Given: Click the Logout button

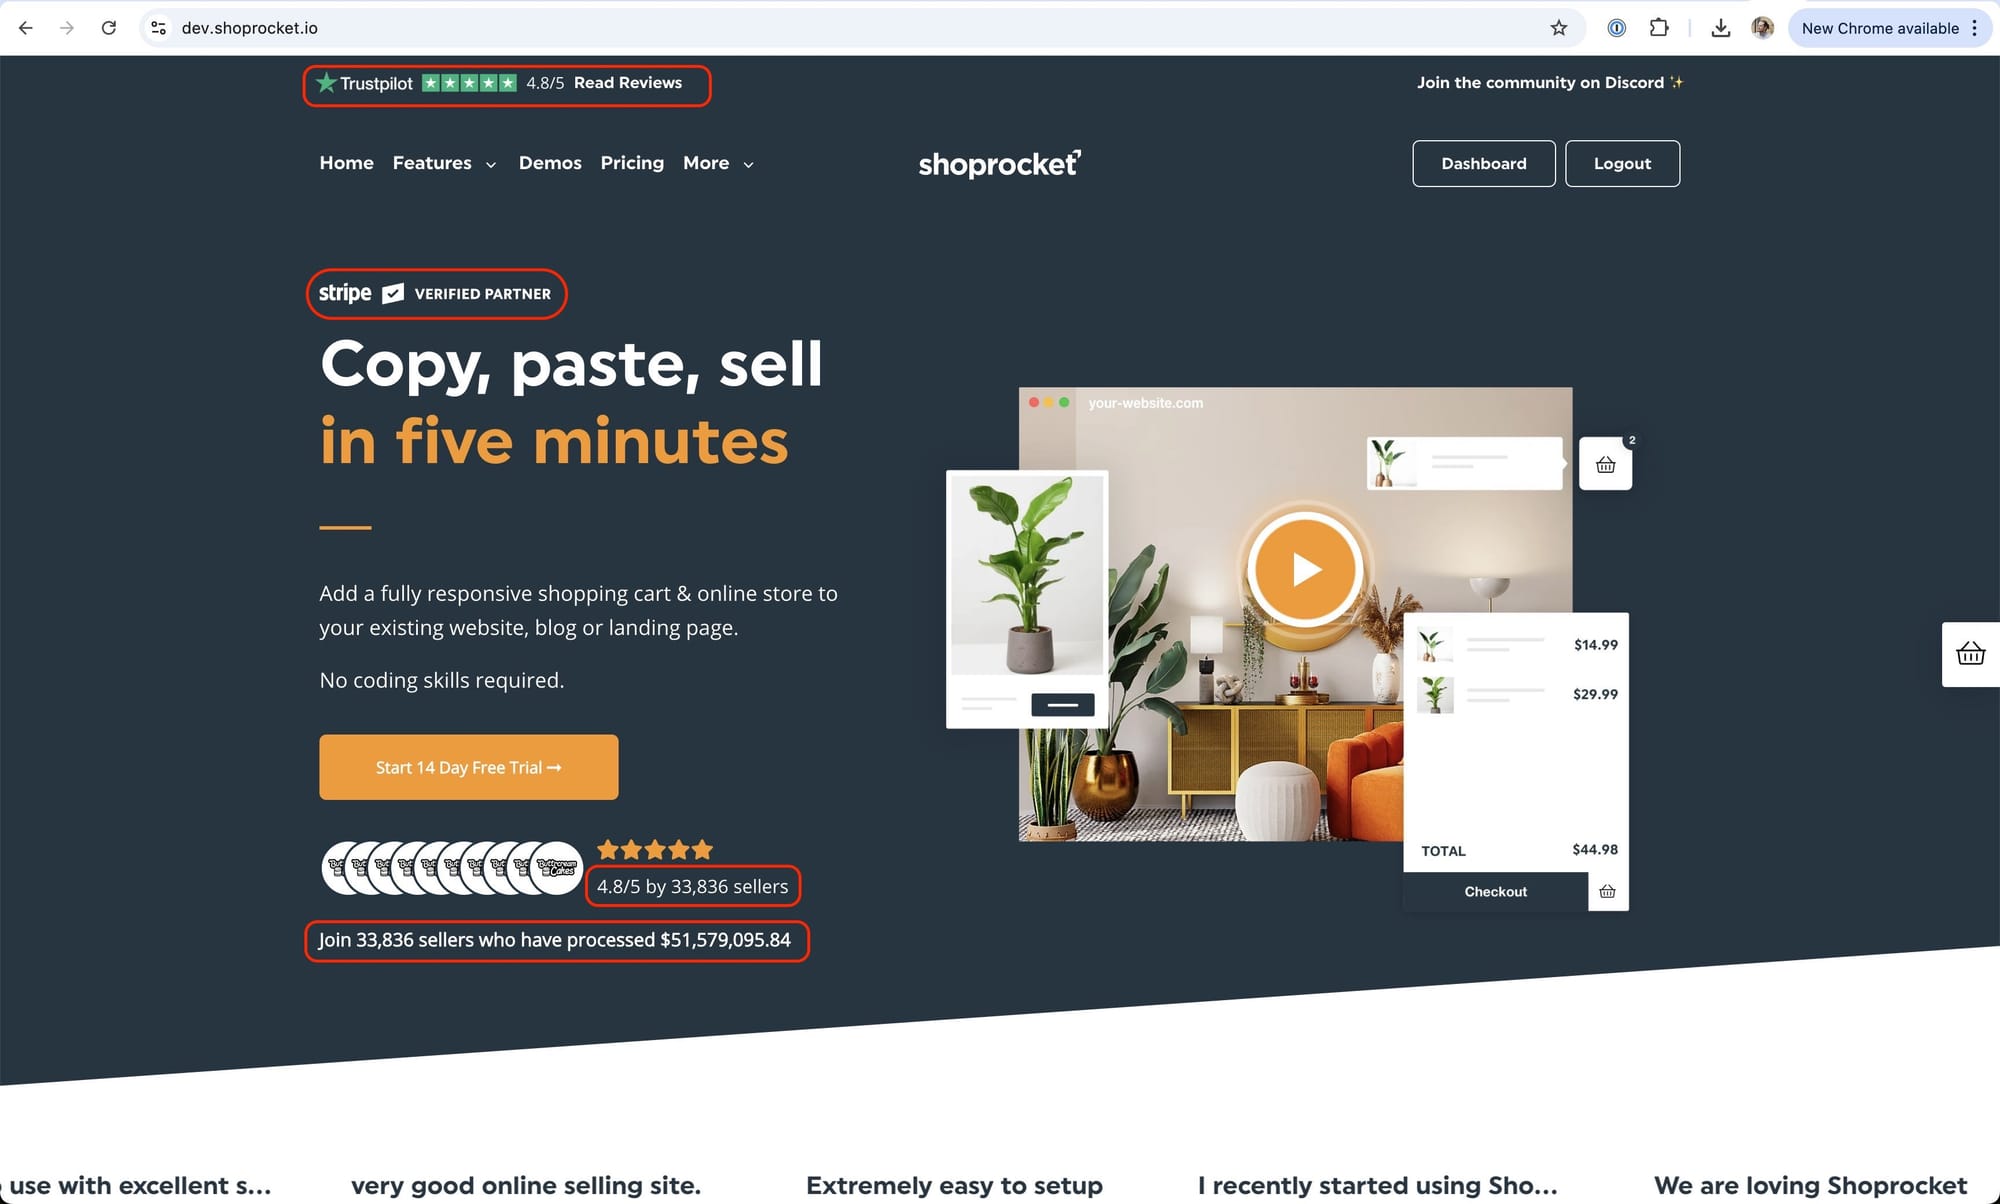Looking at the screenshot, I should [x=1622, y=163].
